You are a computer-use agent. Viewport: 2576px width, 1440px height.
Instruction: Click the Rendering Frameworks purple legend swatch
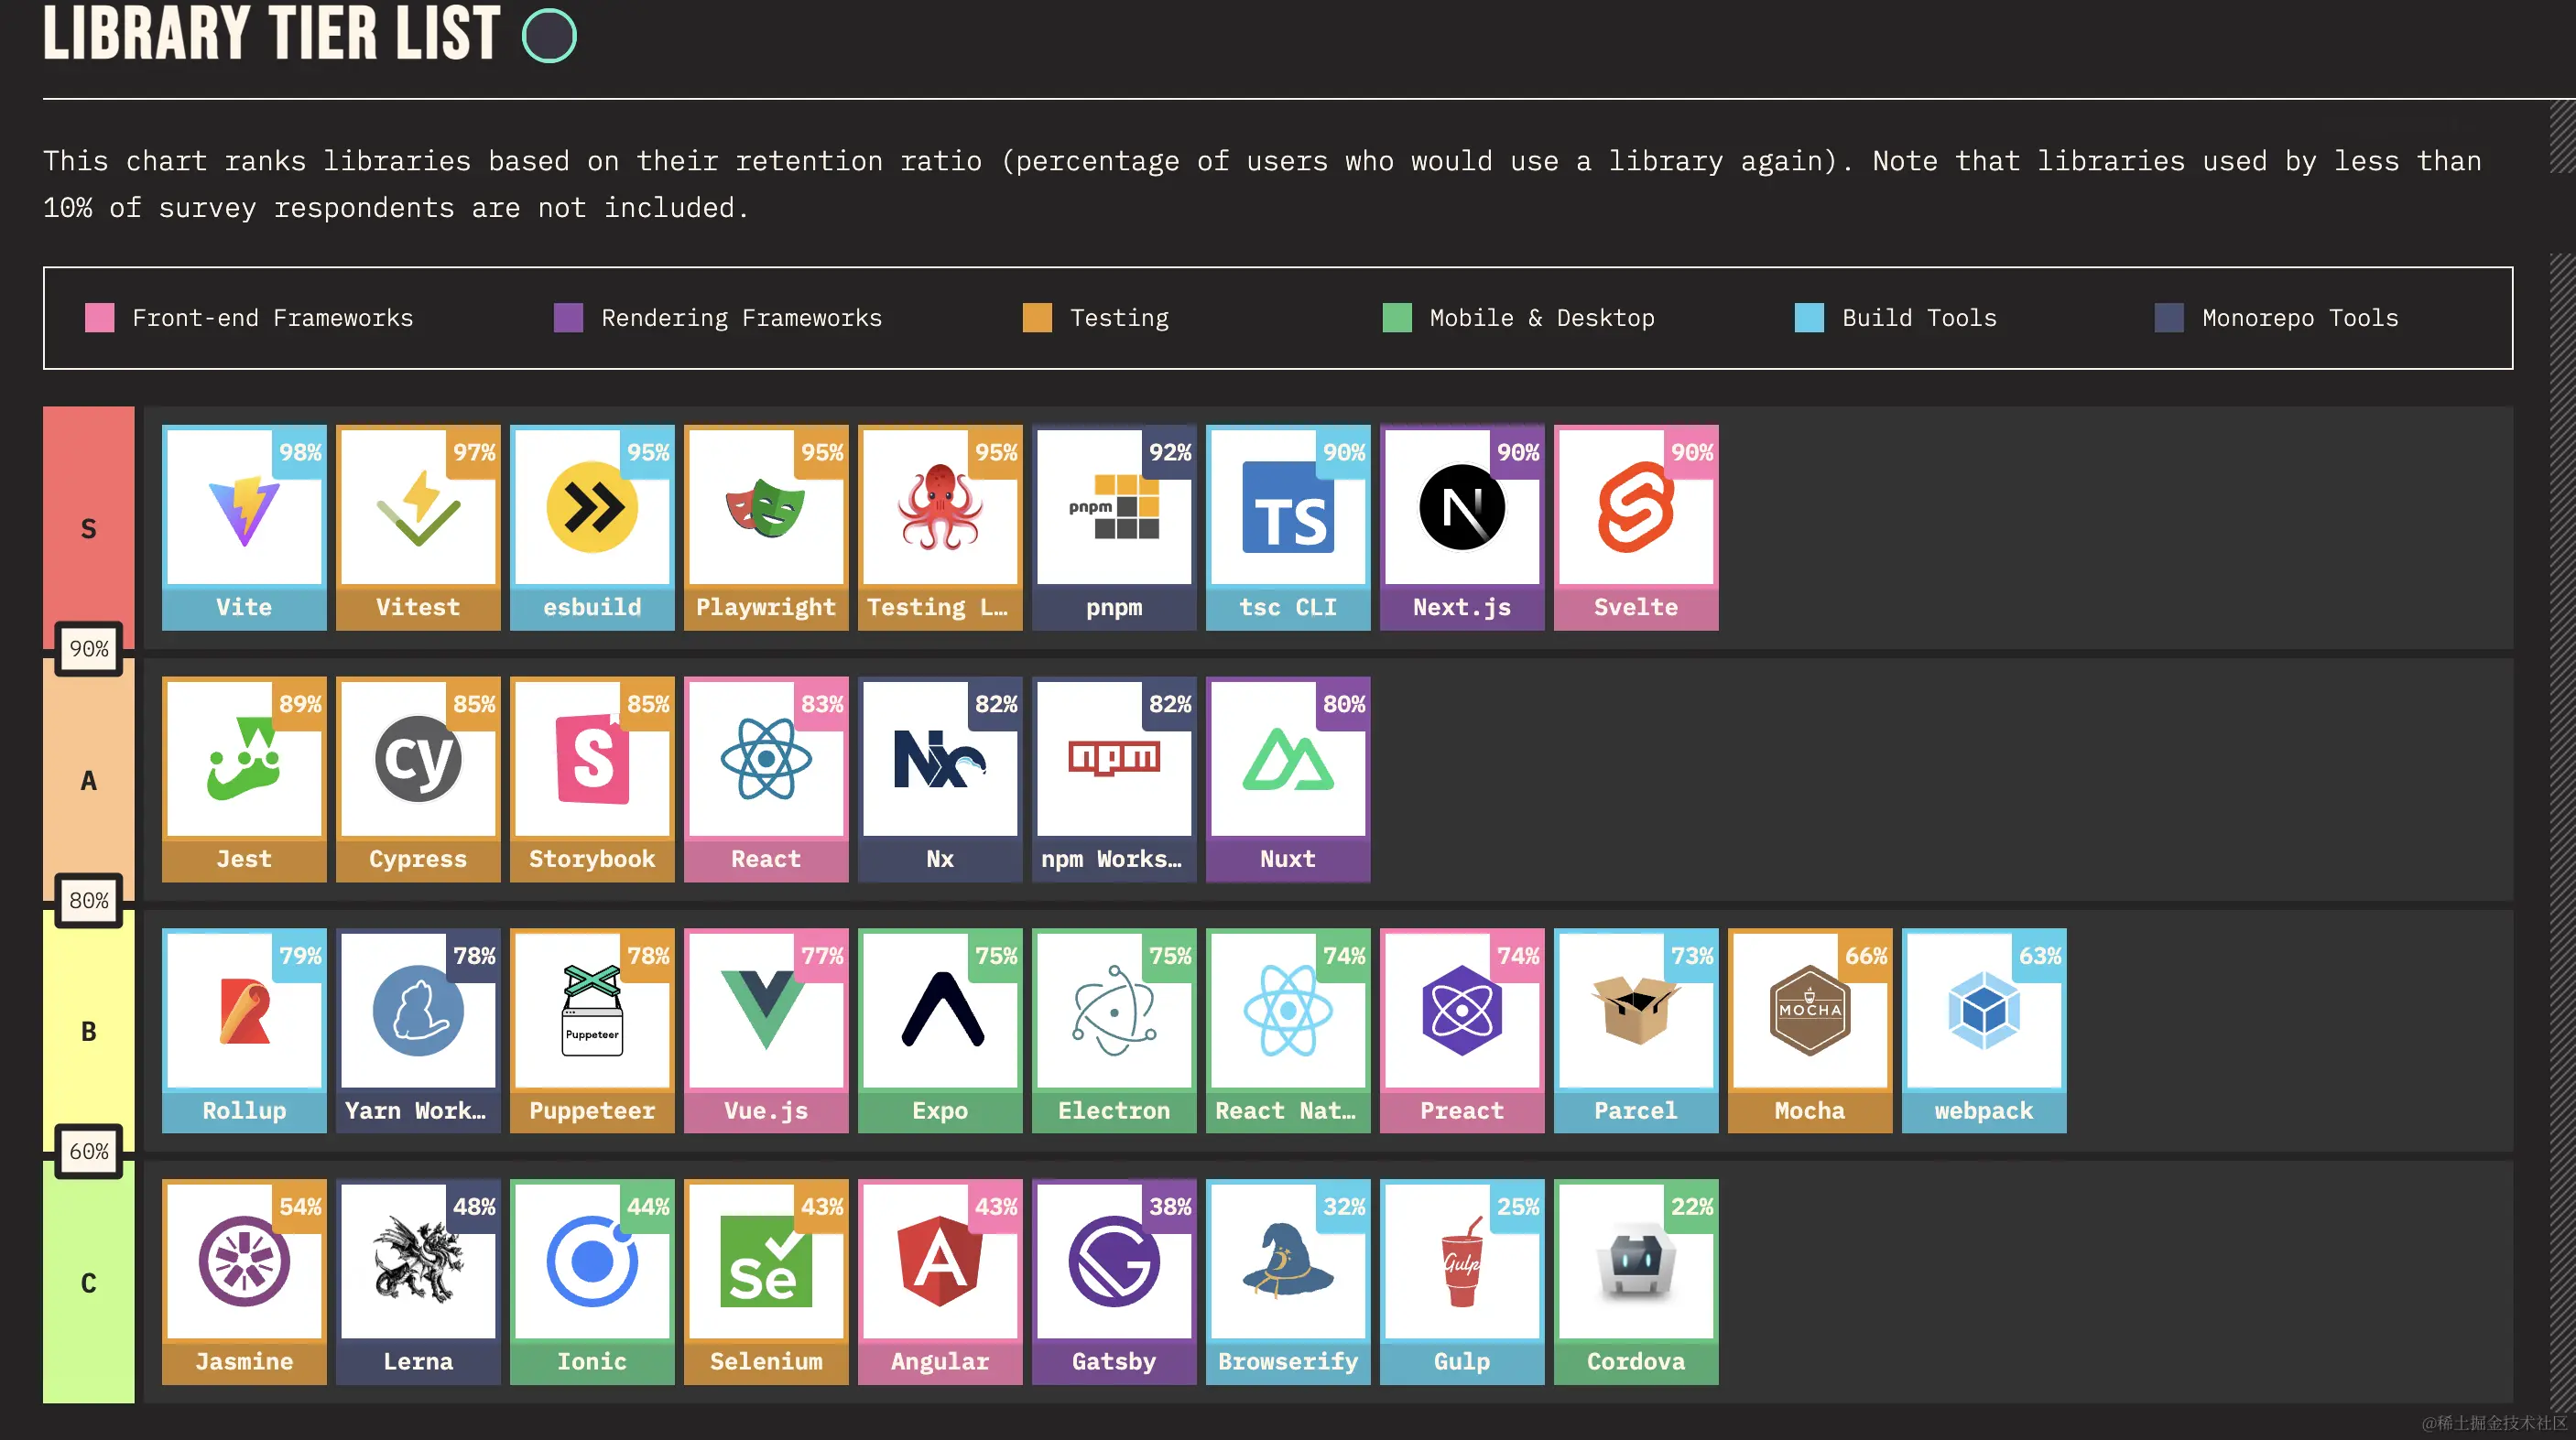(568, 318)
